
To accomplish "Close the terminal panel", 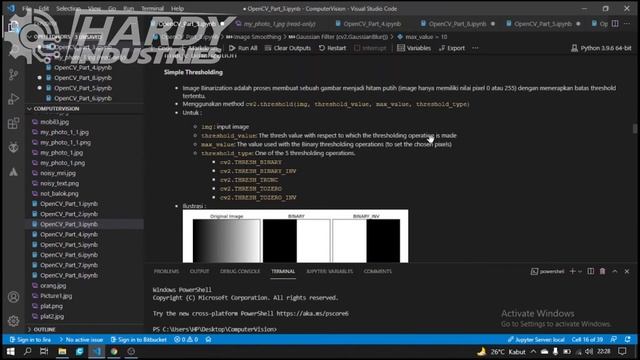I will tap(627, 271).
